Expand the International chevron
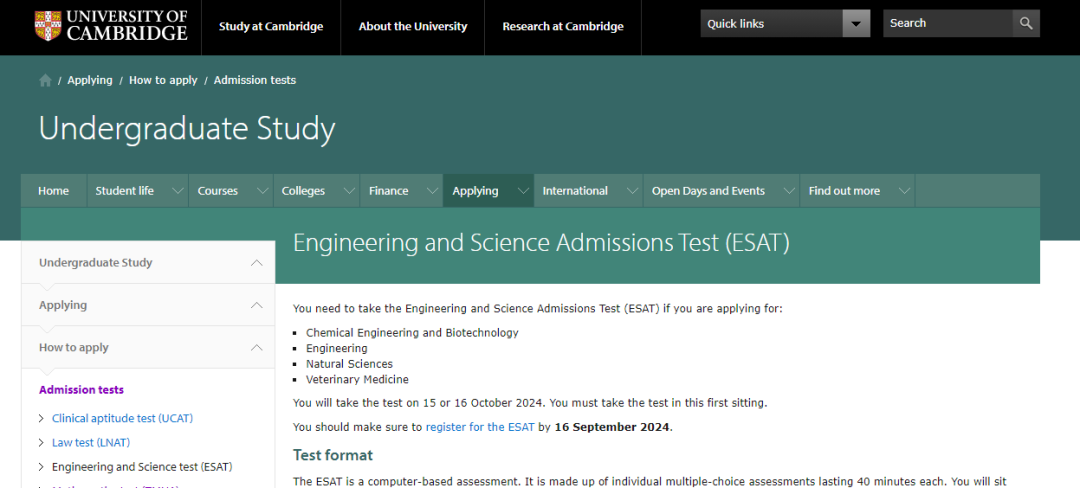The image size is (1080, 488). (632, 191)
